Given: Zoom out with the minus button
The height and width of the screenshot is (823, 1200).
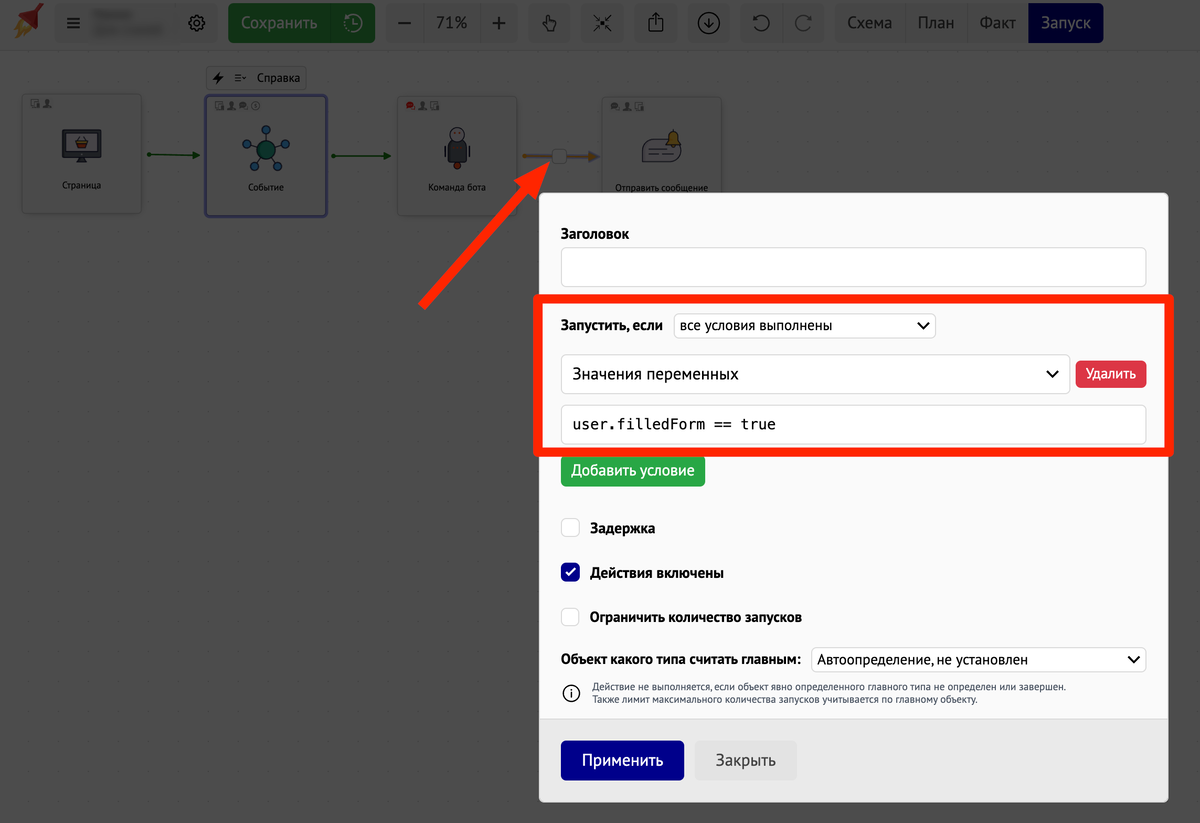Looking at the screenshot, I should pyautogui.click(x=405, y=23).
